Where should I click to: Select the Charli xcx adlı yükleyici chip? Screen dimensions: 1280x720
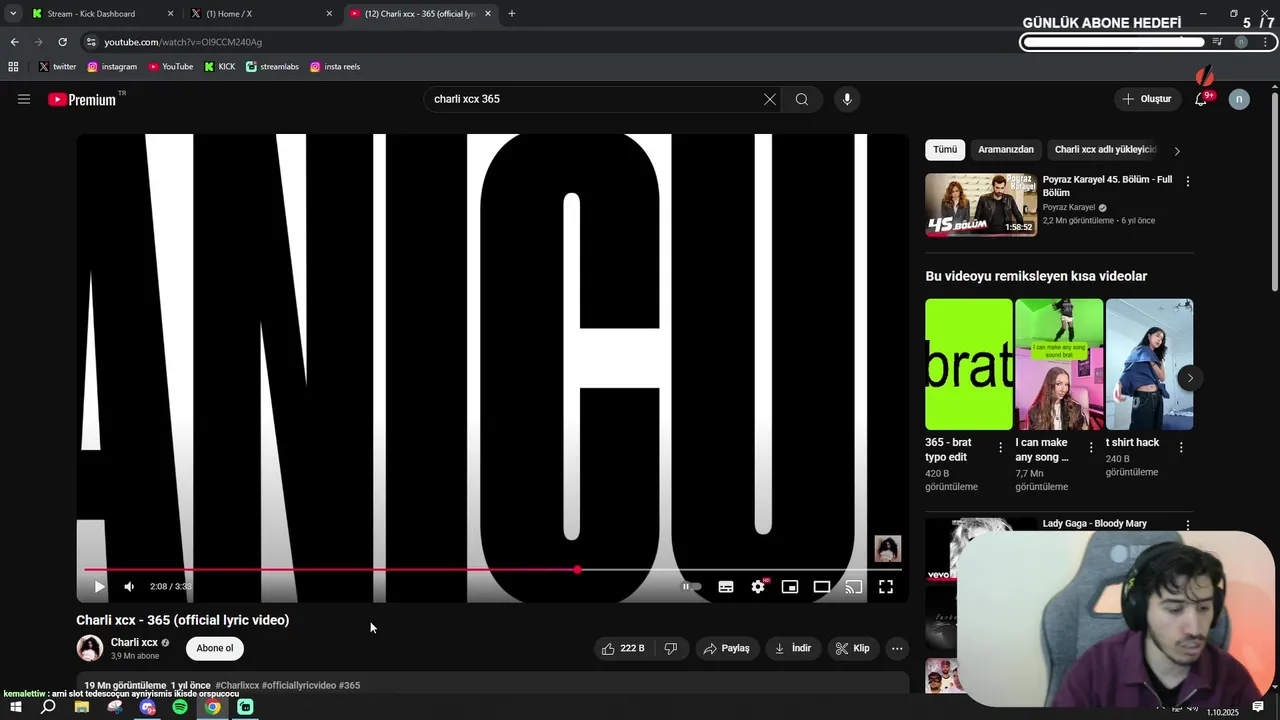(x=1105, y=150)
